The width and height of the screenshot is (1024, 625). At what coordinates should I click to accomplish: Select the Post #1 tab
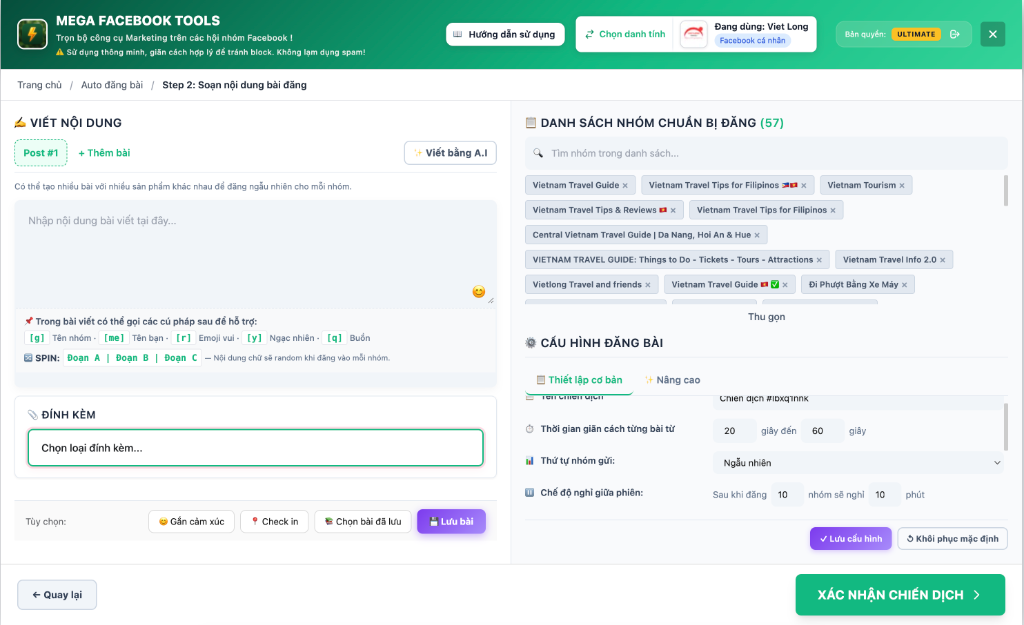[x=40, y=153]
